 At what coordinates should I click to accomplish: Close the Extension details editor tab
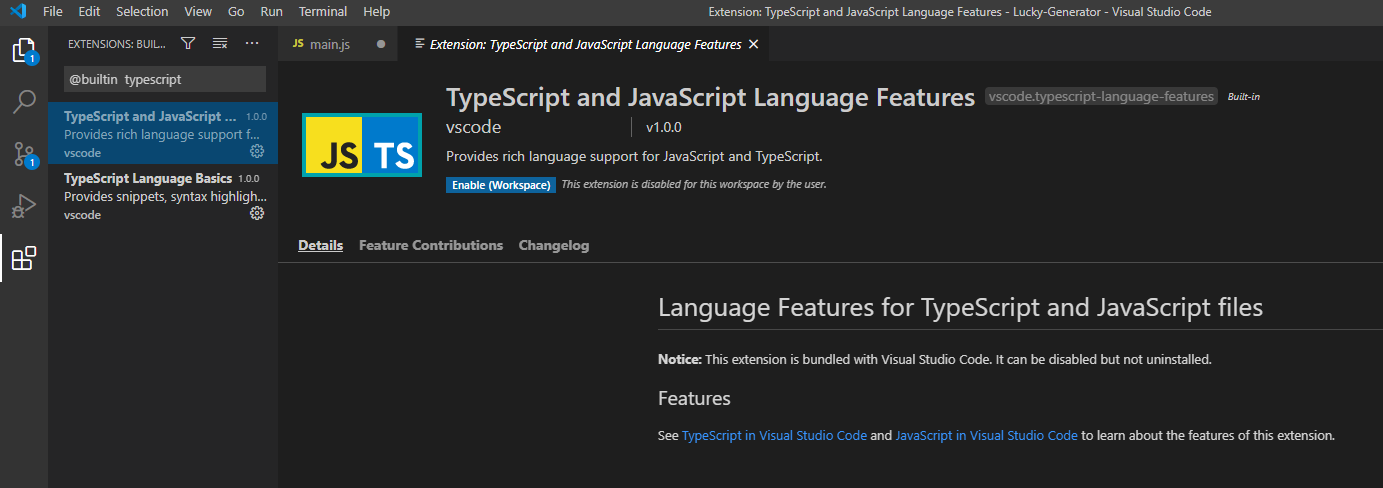coord(754,45)
